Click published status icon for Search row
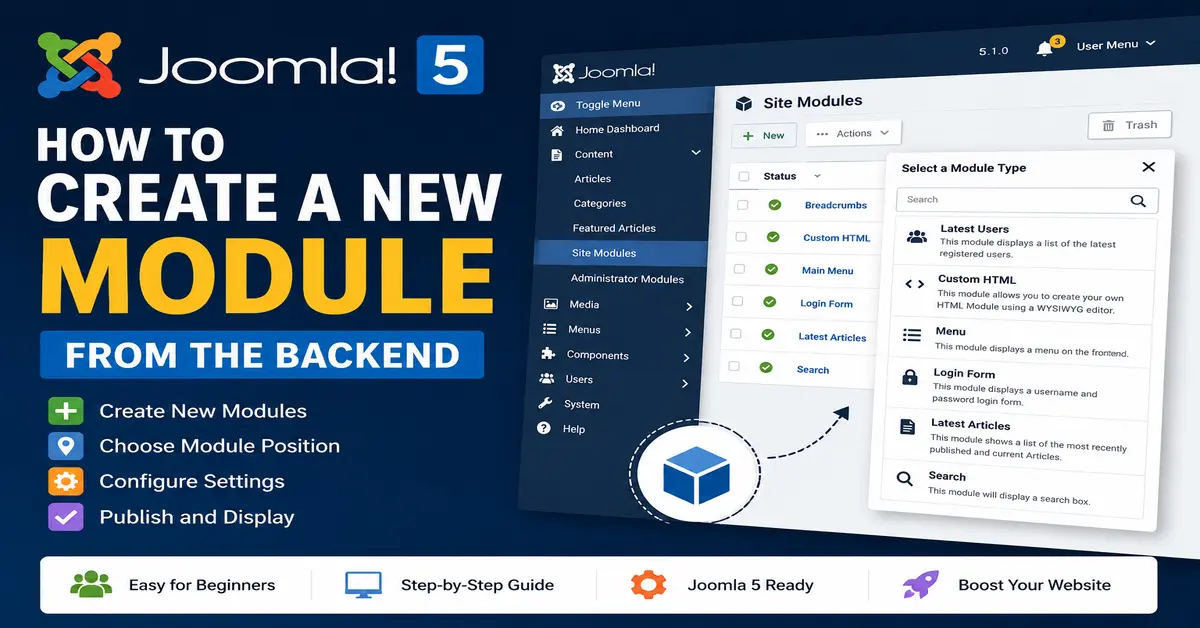Viewport: 1200px width, 628px height. tap(766, 368)
